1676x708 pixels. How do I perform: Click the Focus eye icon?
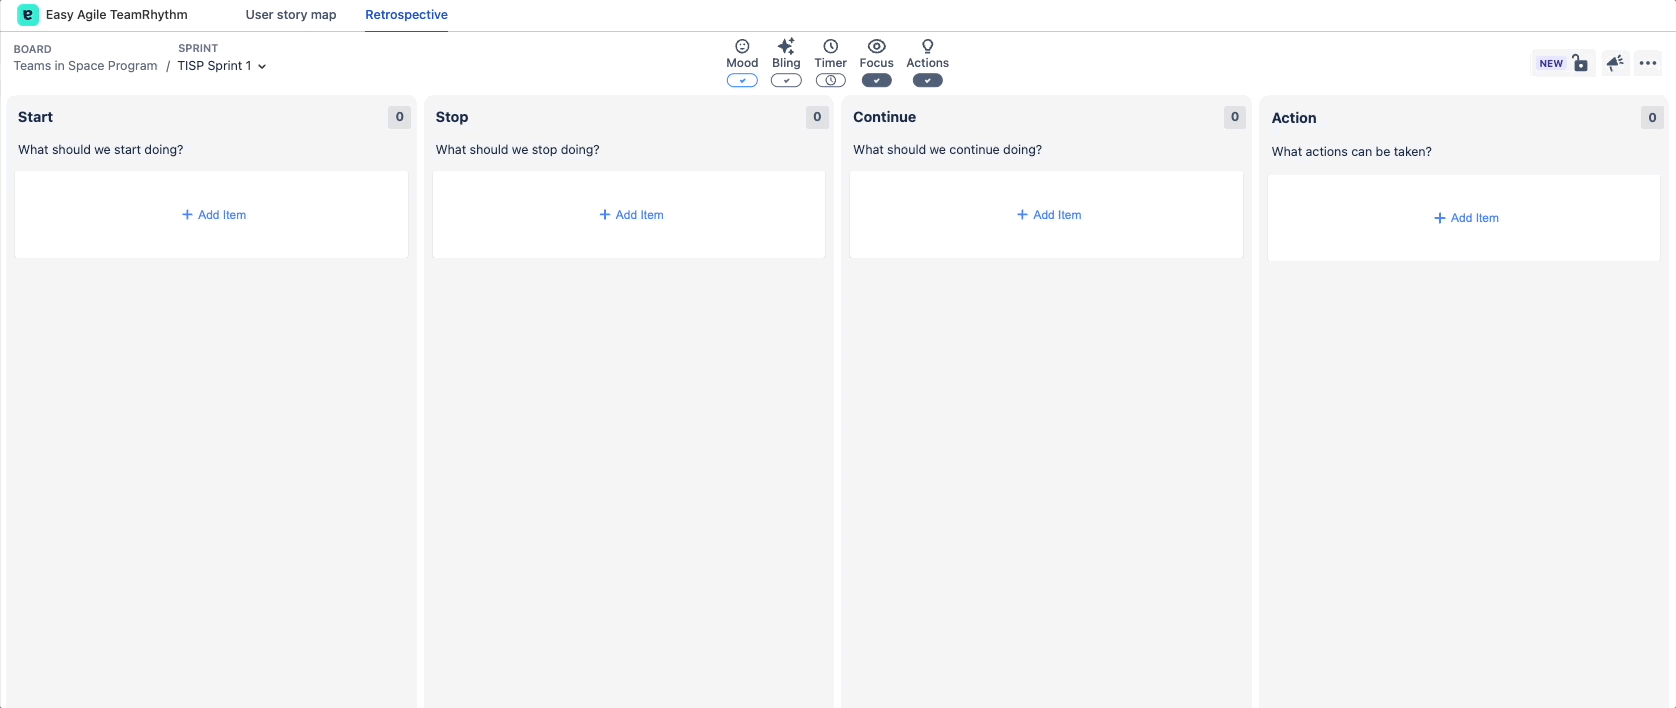[x=876, y=46]
